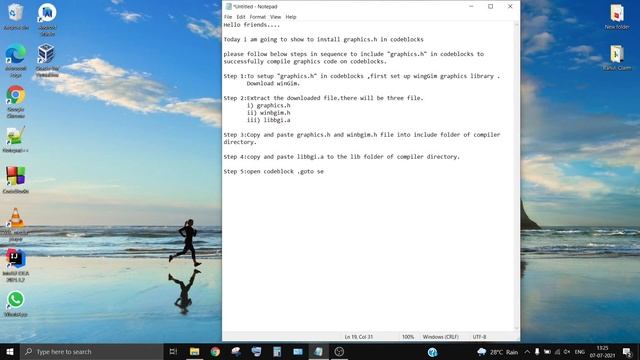Screen dimensions: 640x360
Task: Click the Notepad title bar icon
Action: 229,7
